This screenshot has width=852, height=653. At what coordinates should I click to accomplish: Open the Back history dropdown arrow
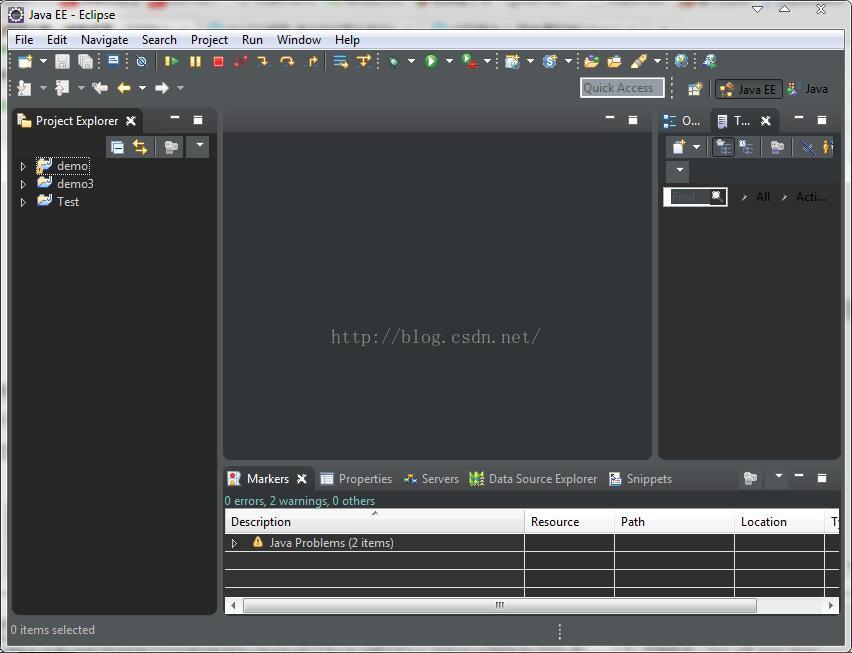[142, 87]
